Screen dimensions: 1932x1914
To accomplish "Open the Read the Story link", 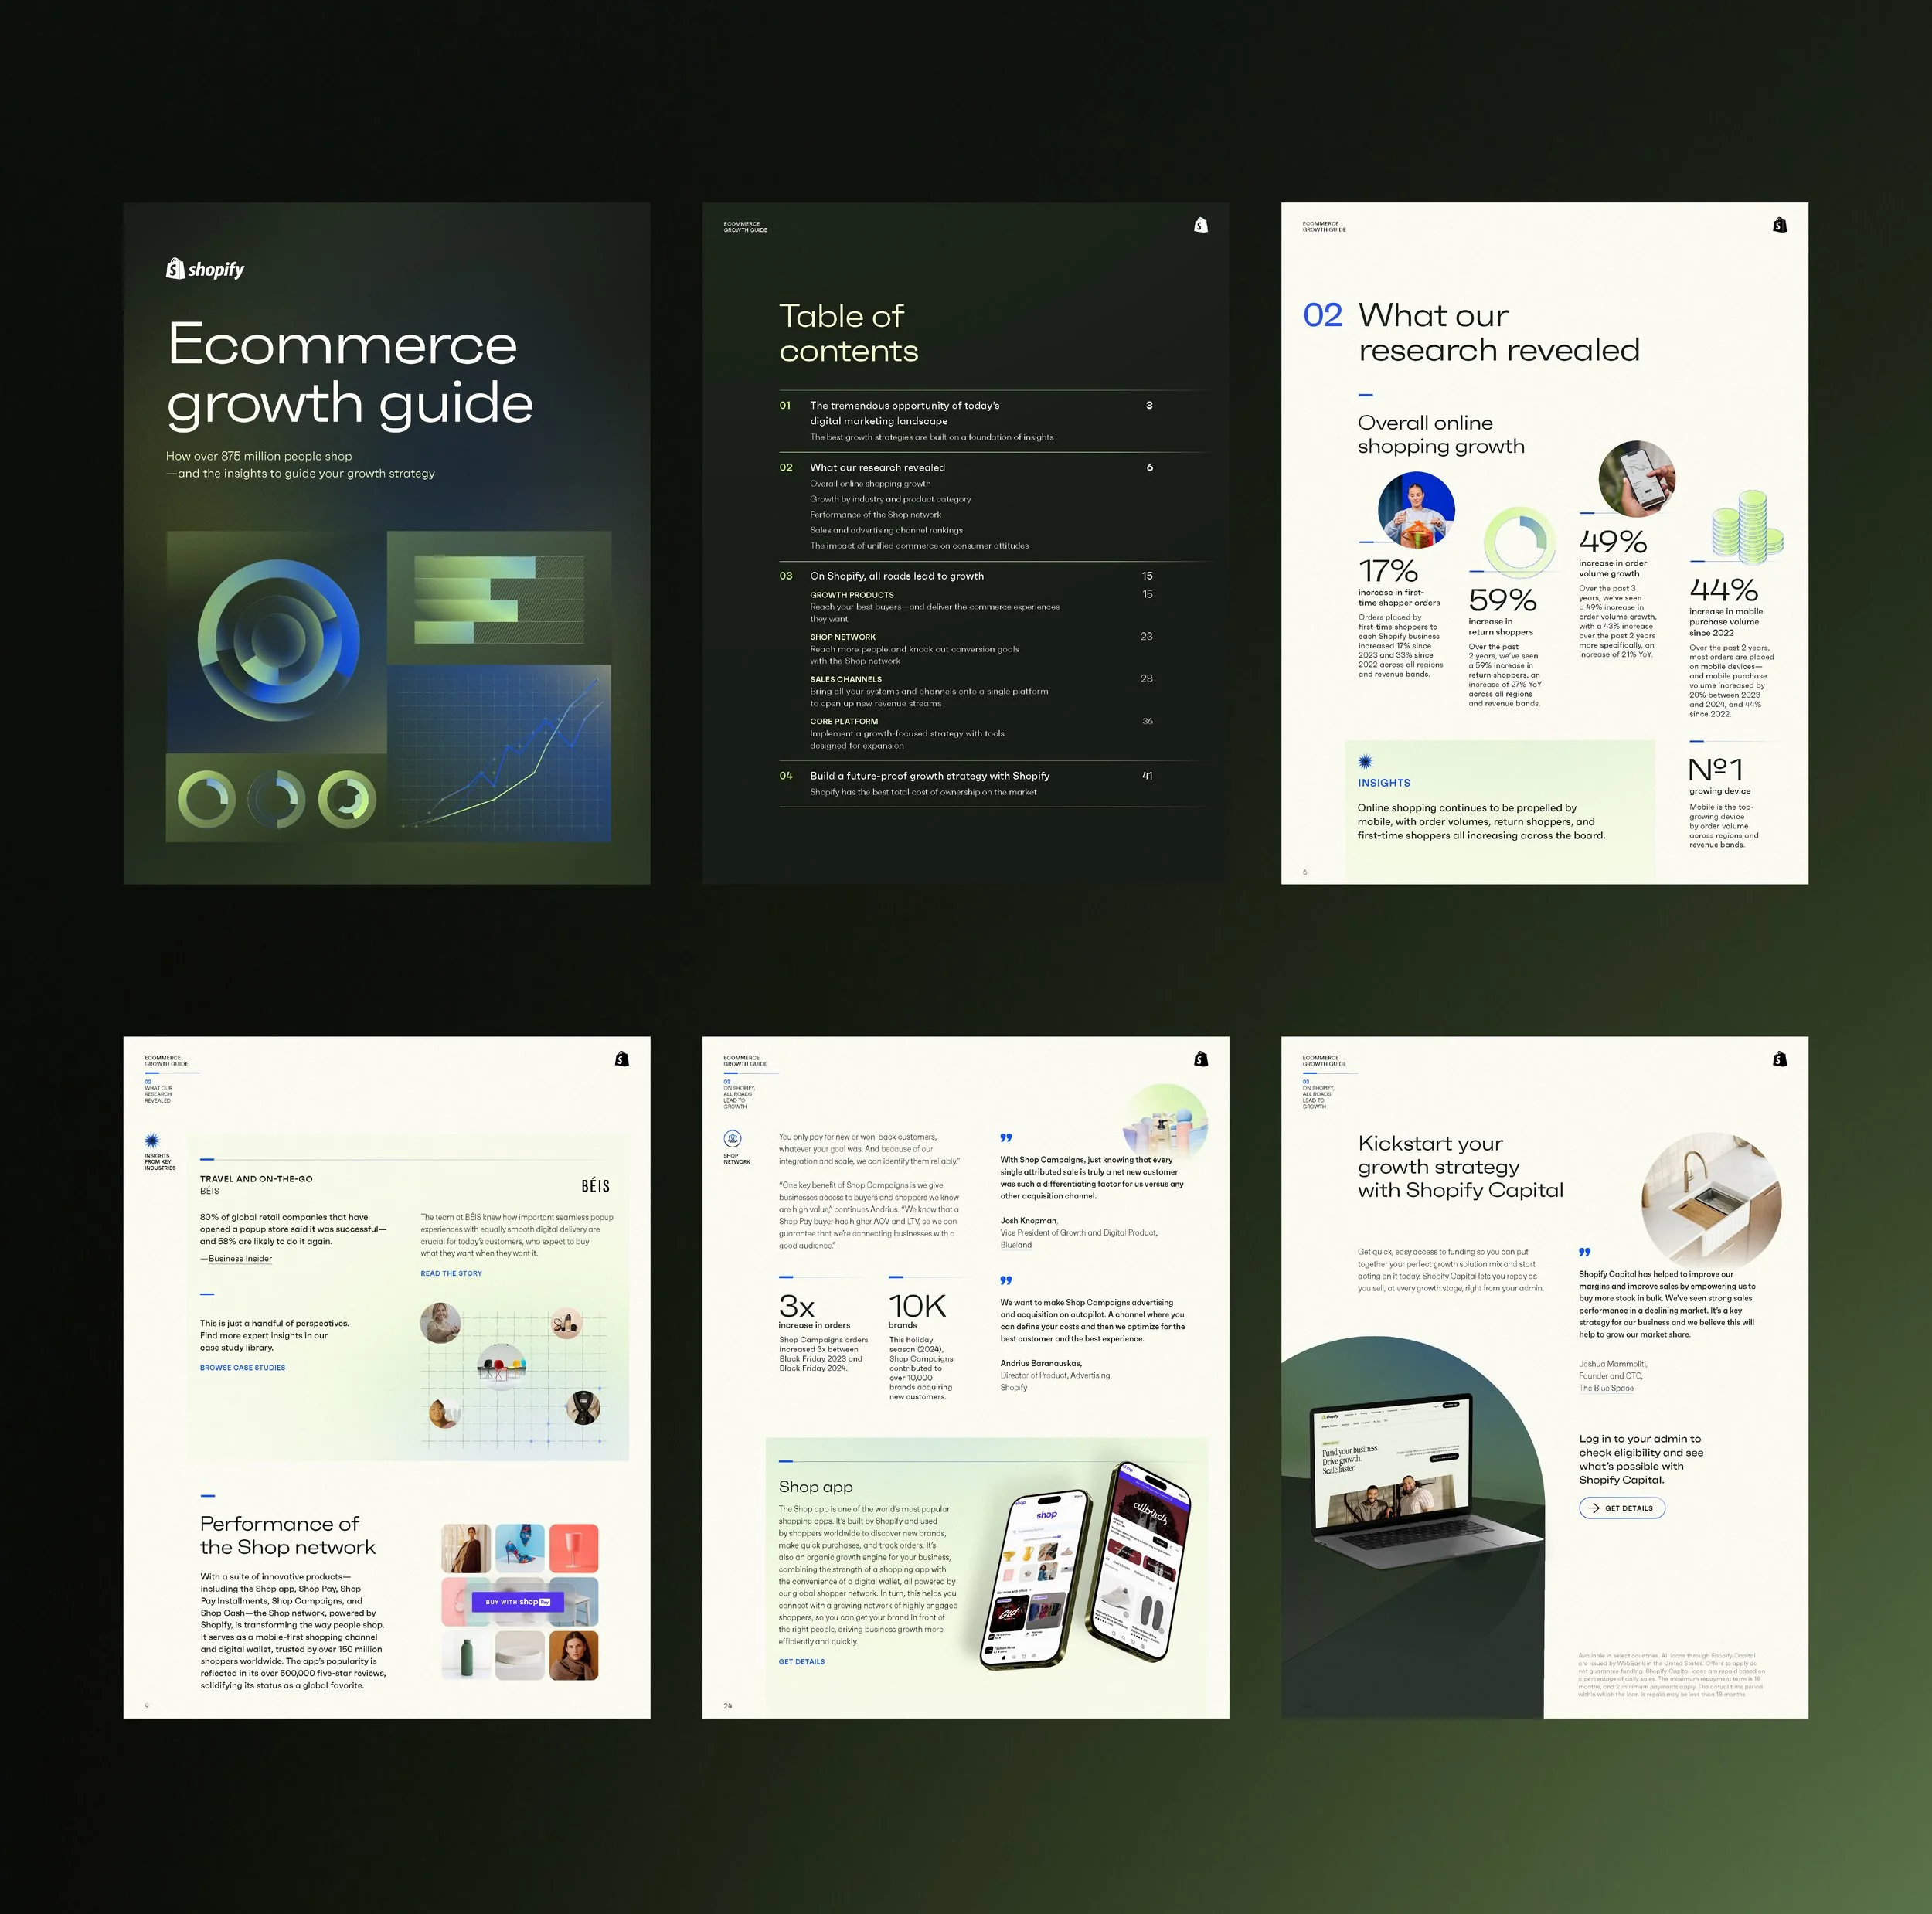I will click(x=451, y=1273).
